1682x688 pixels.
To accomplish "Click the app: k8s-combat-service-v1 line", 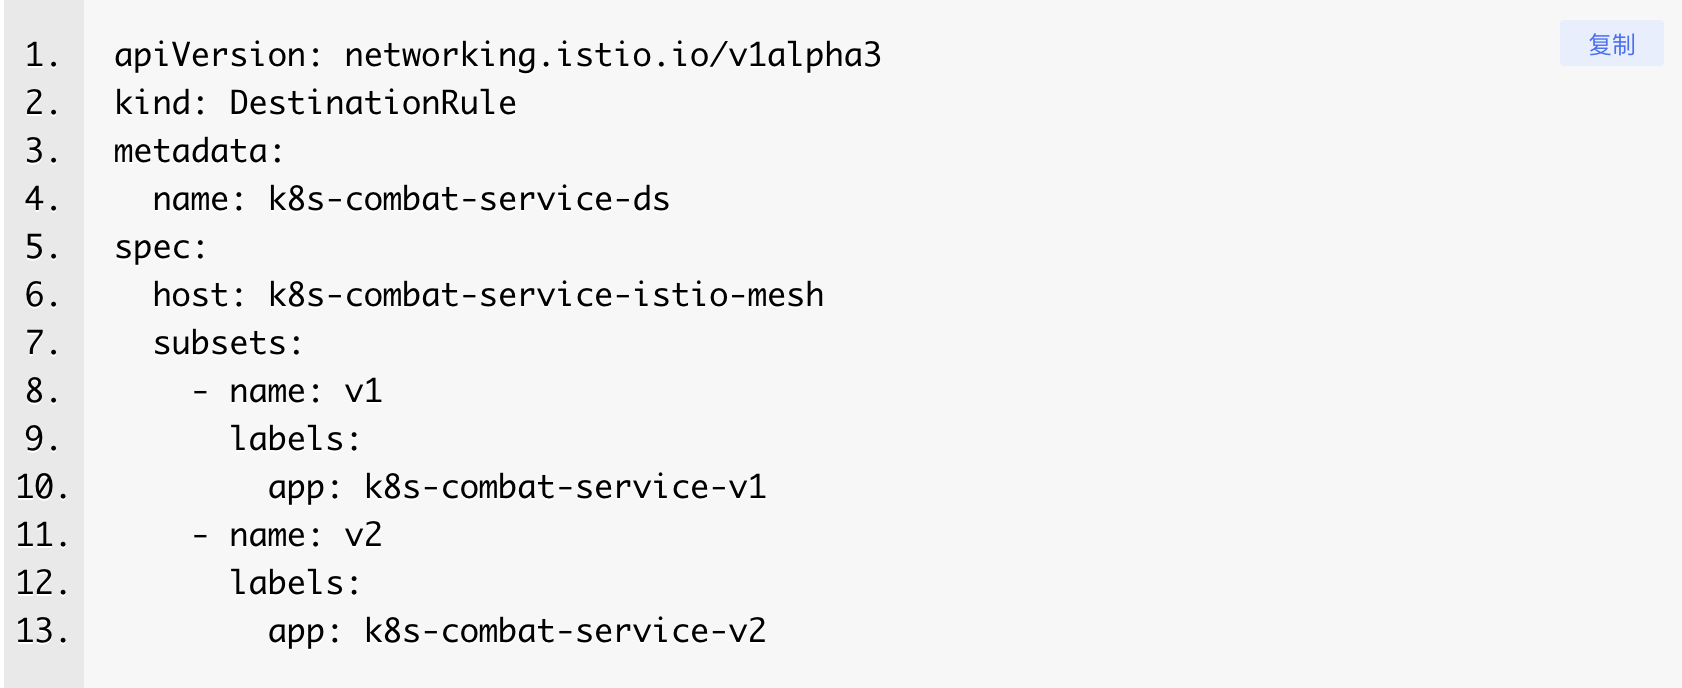I will (x=517, y=487).
